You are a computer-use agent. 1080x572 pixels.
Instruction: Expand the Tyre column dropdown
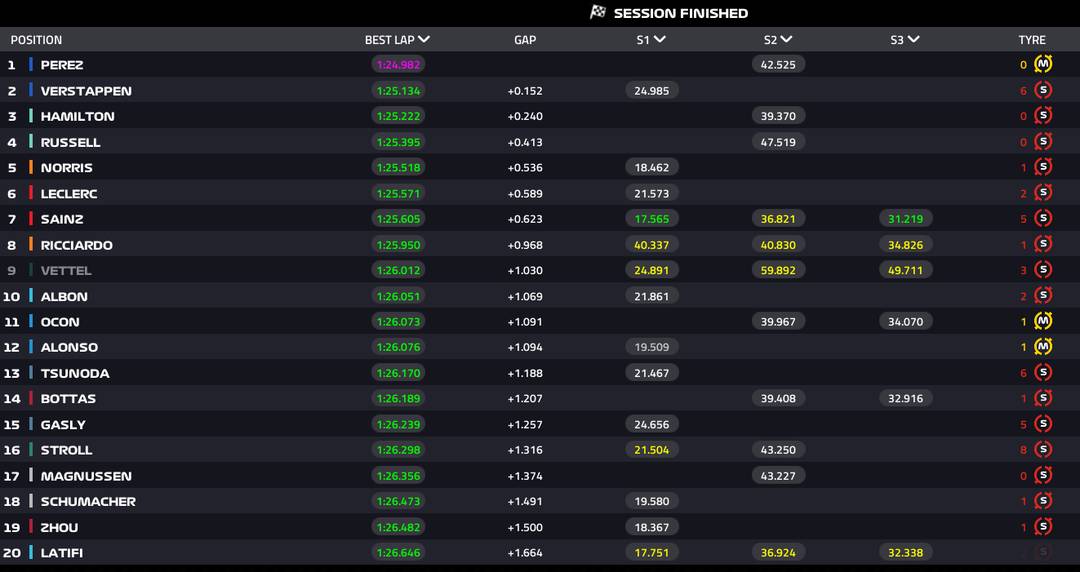1032,40
